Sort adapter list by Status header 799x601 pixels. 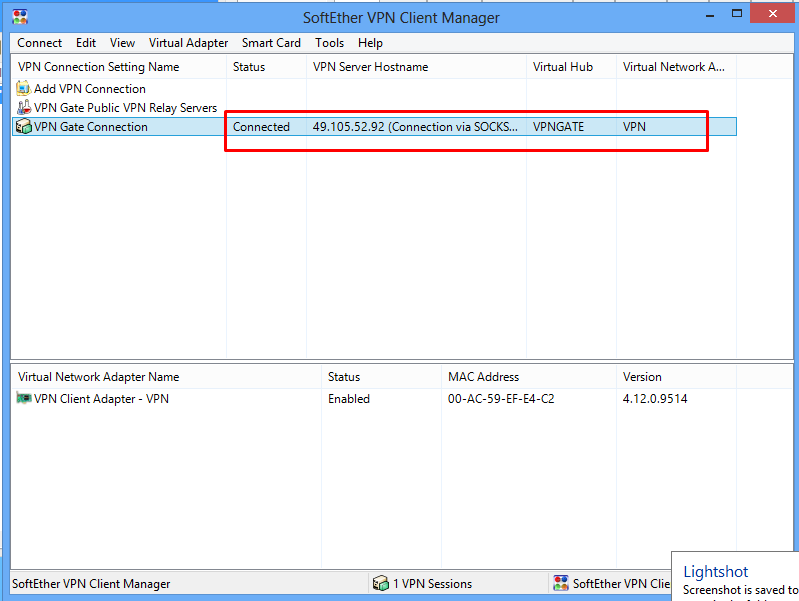(x=381, y=377)
